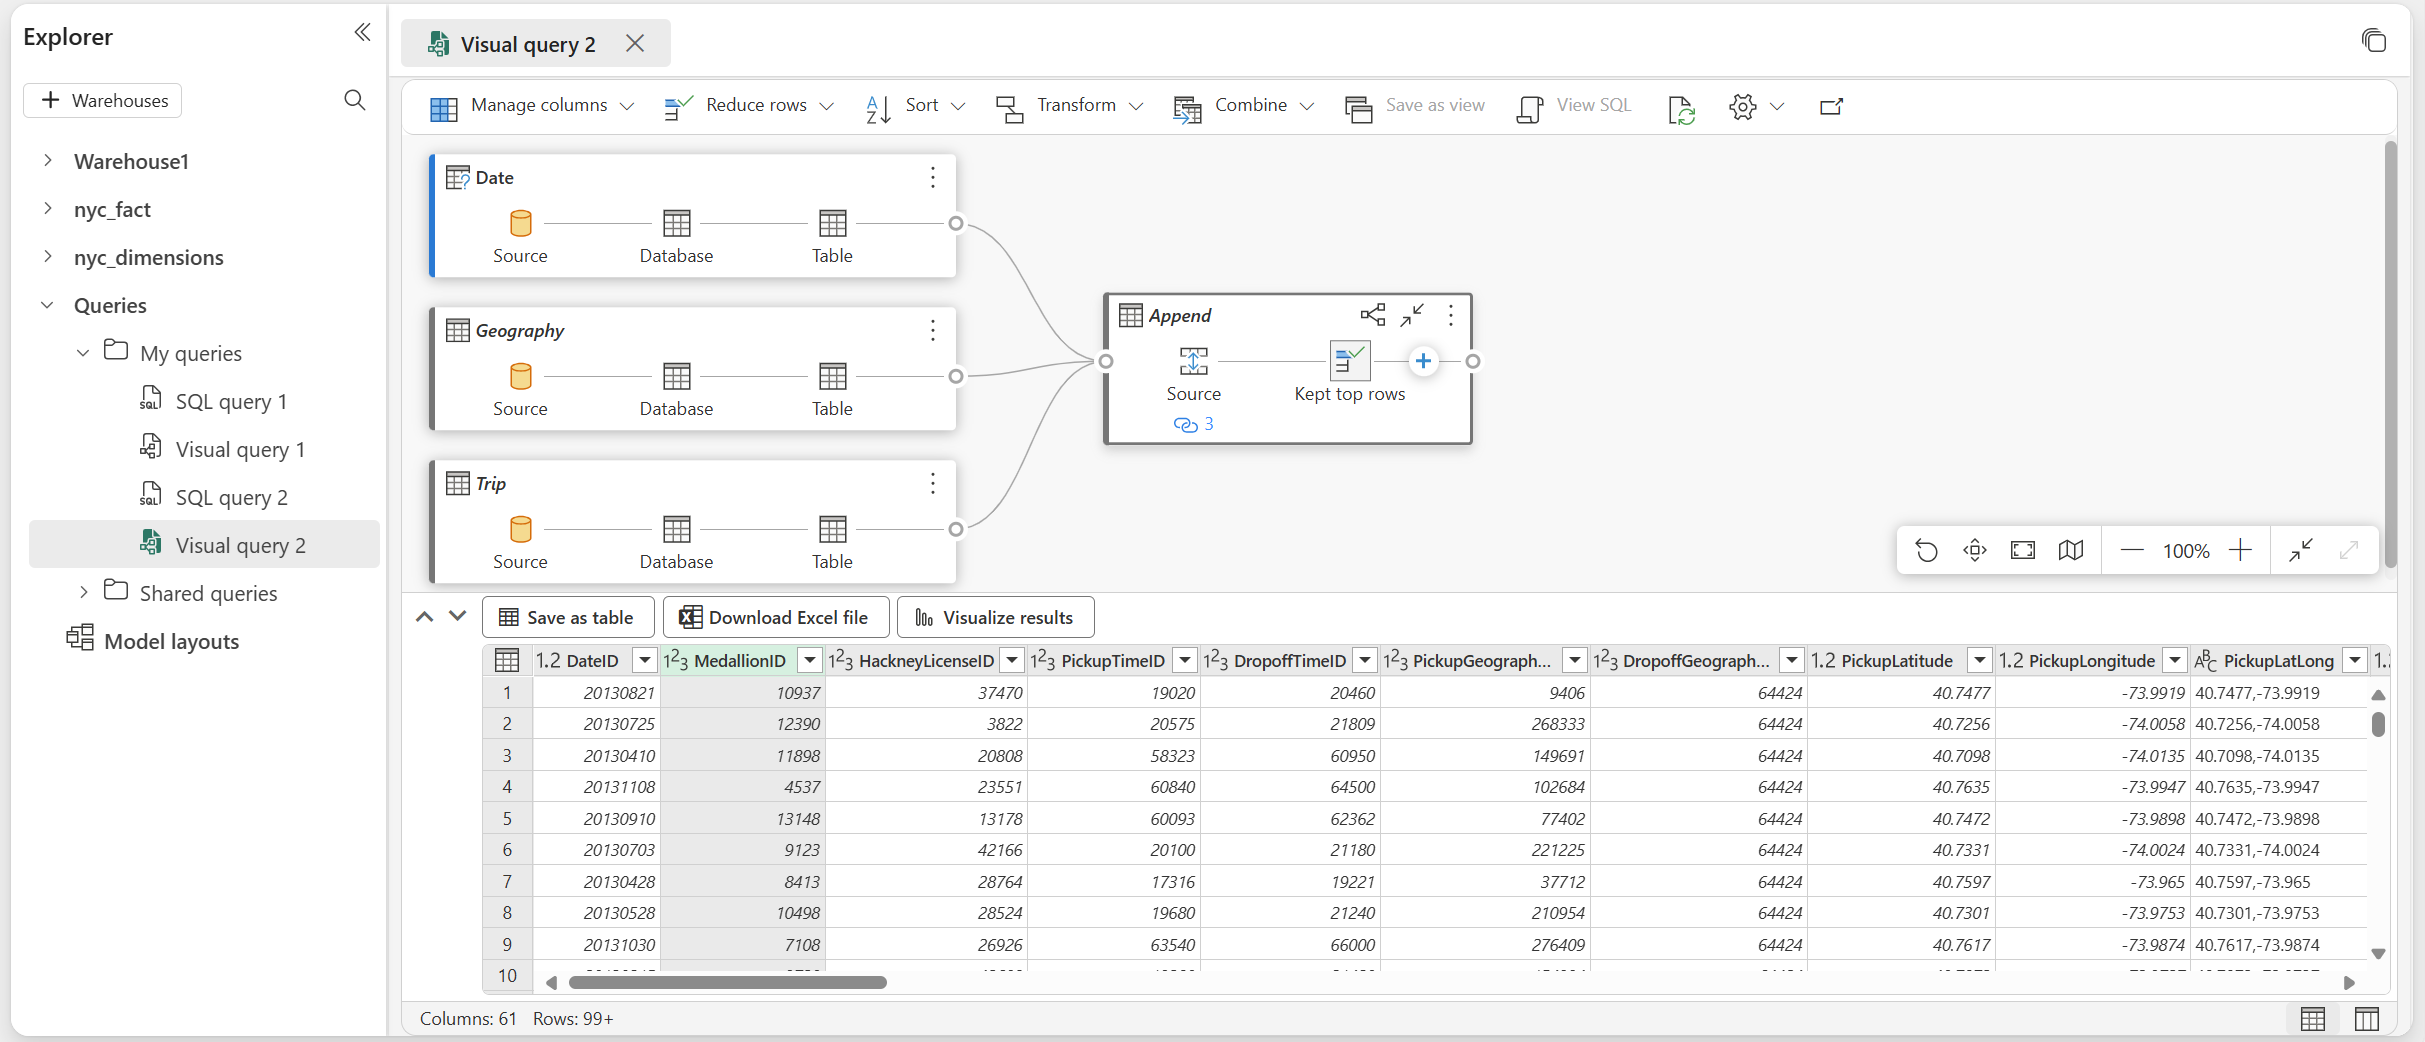Expand the Warehouse1 tree node
2425x1042 pixels.
pos(48,161)
